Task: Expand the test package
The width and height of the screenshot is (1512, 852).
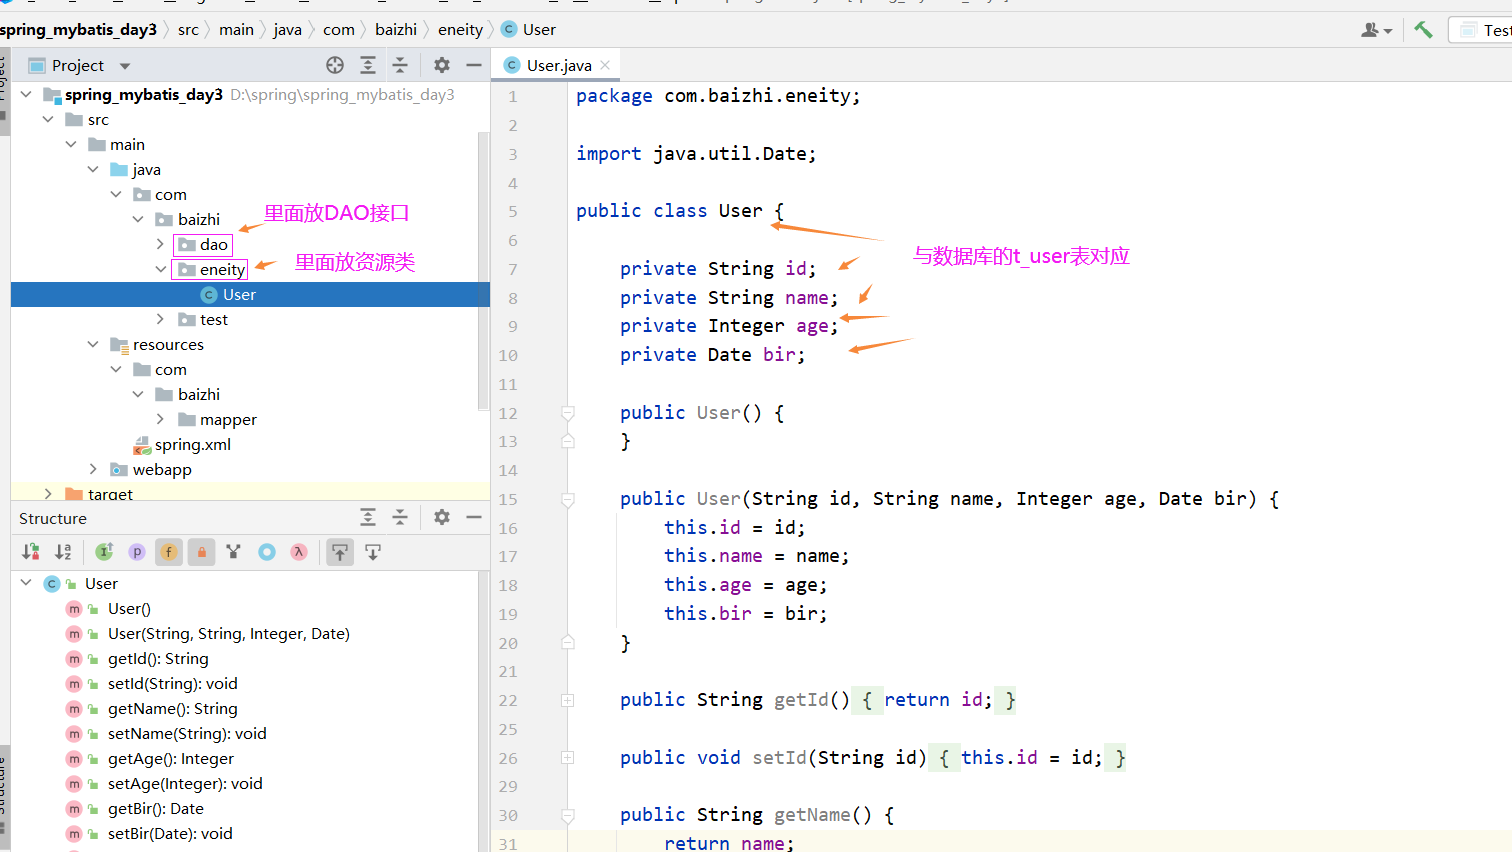Action: (x=160, y=319)
